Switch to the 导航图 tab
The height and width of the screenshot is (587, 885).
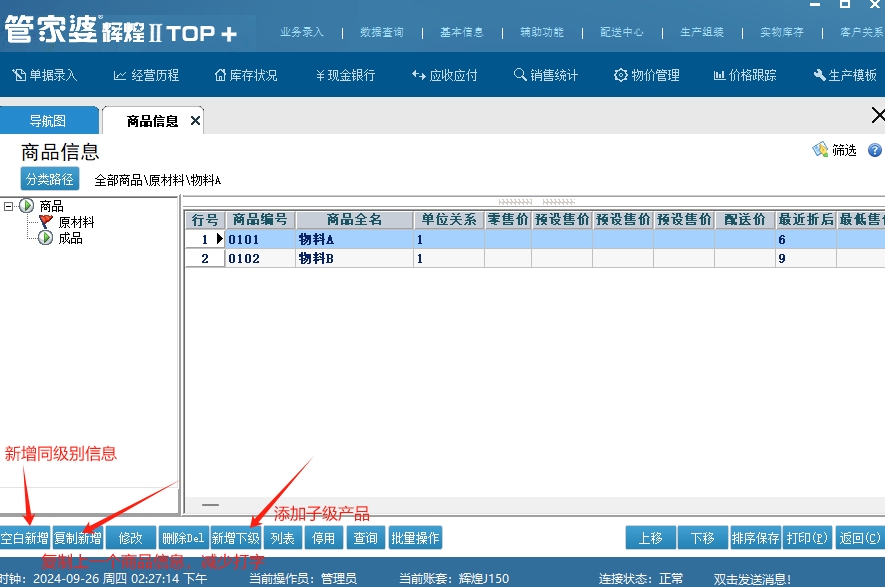(49, 121)
